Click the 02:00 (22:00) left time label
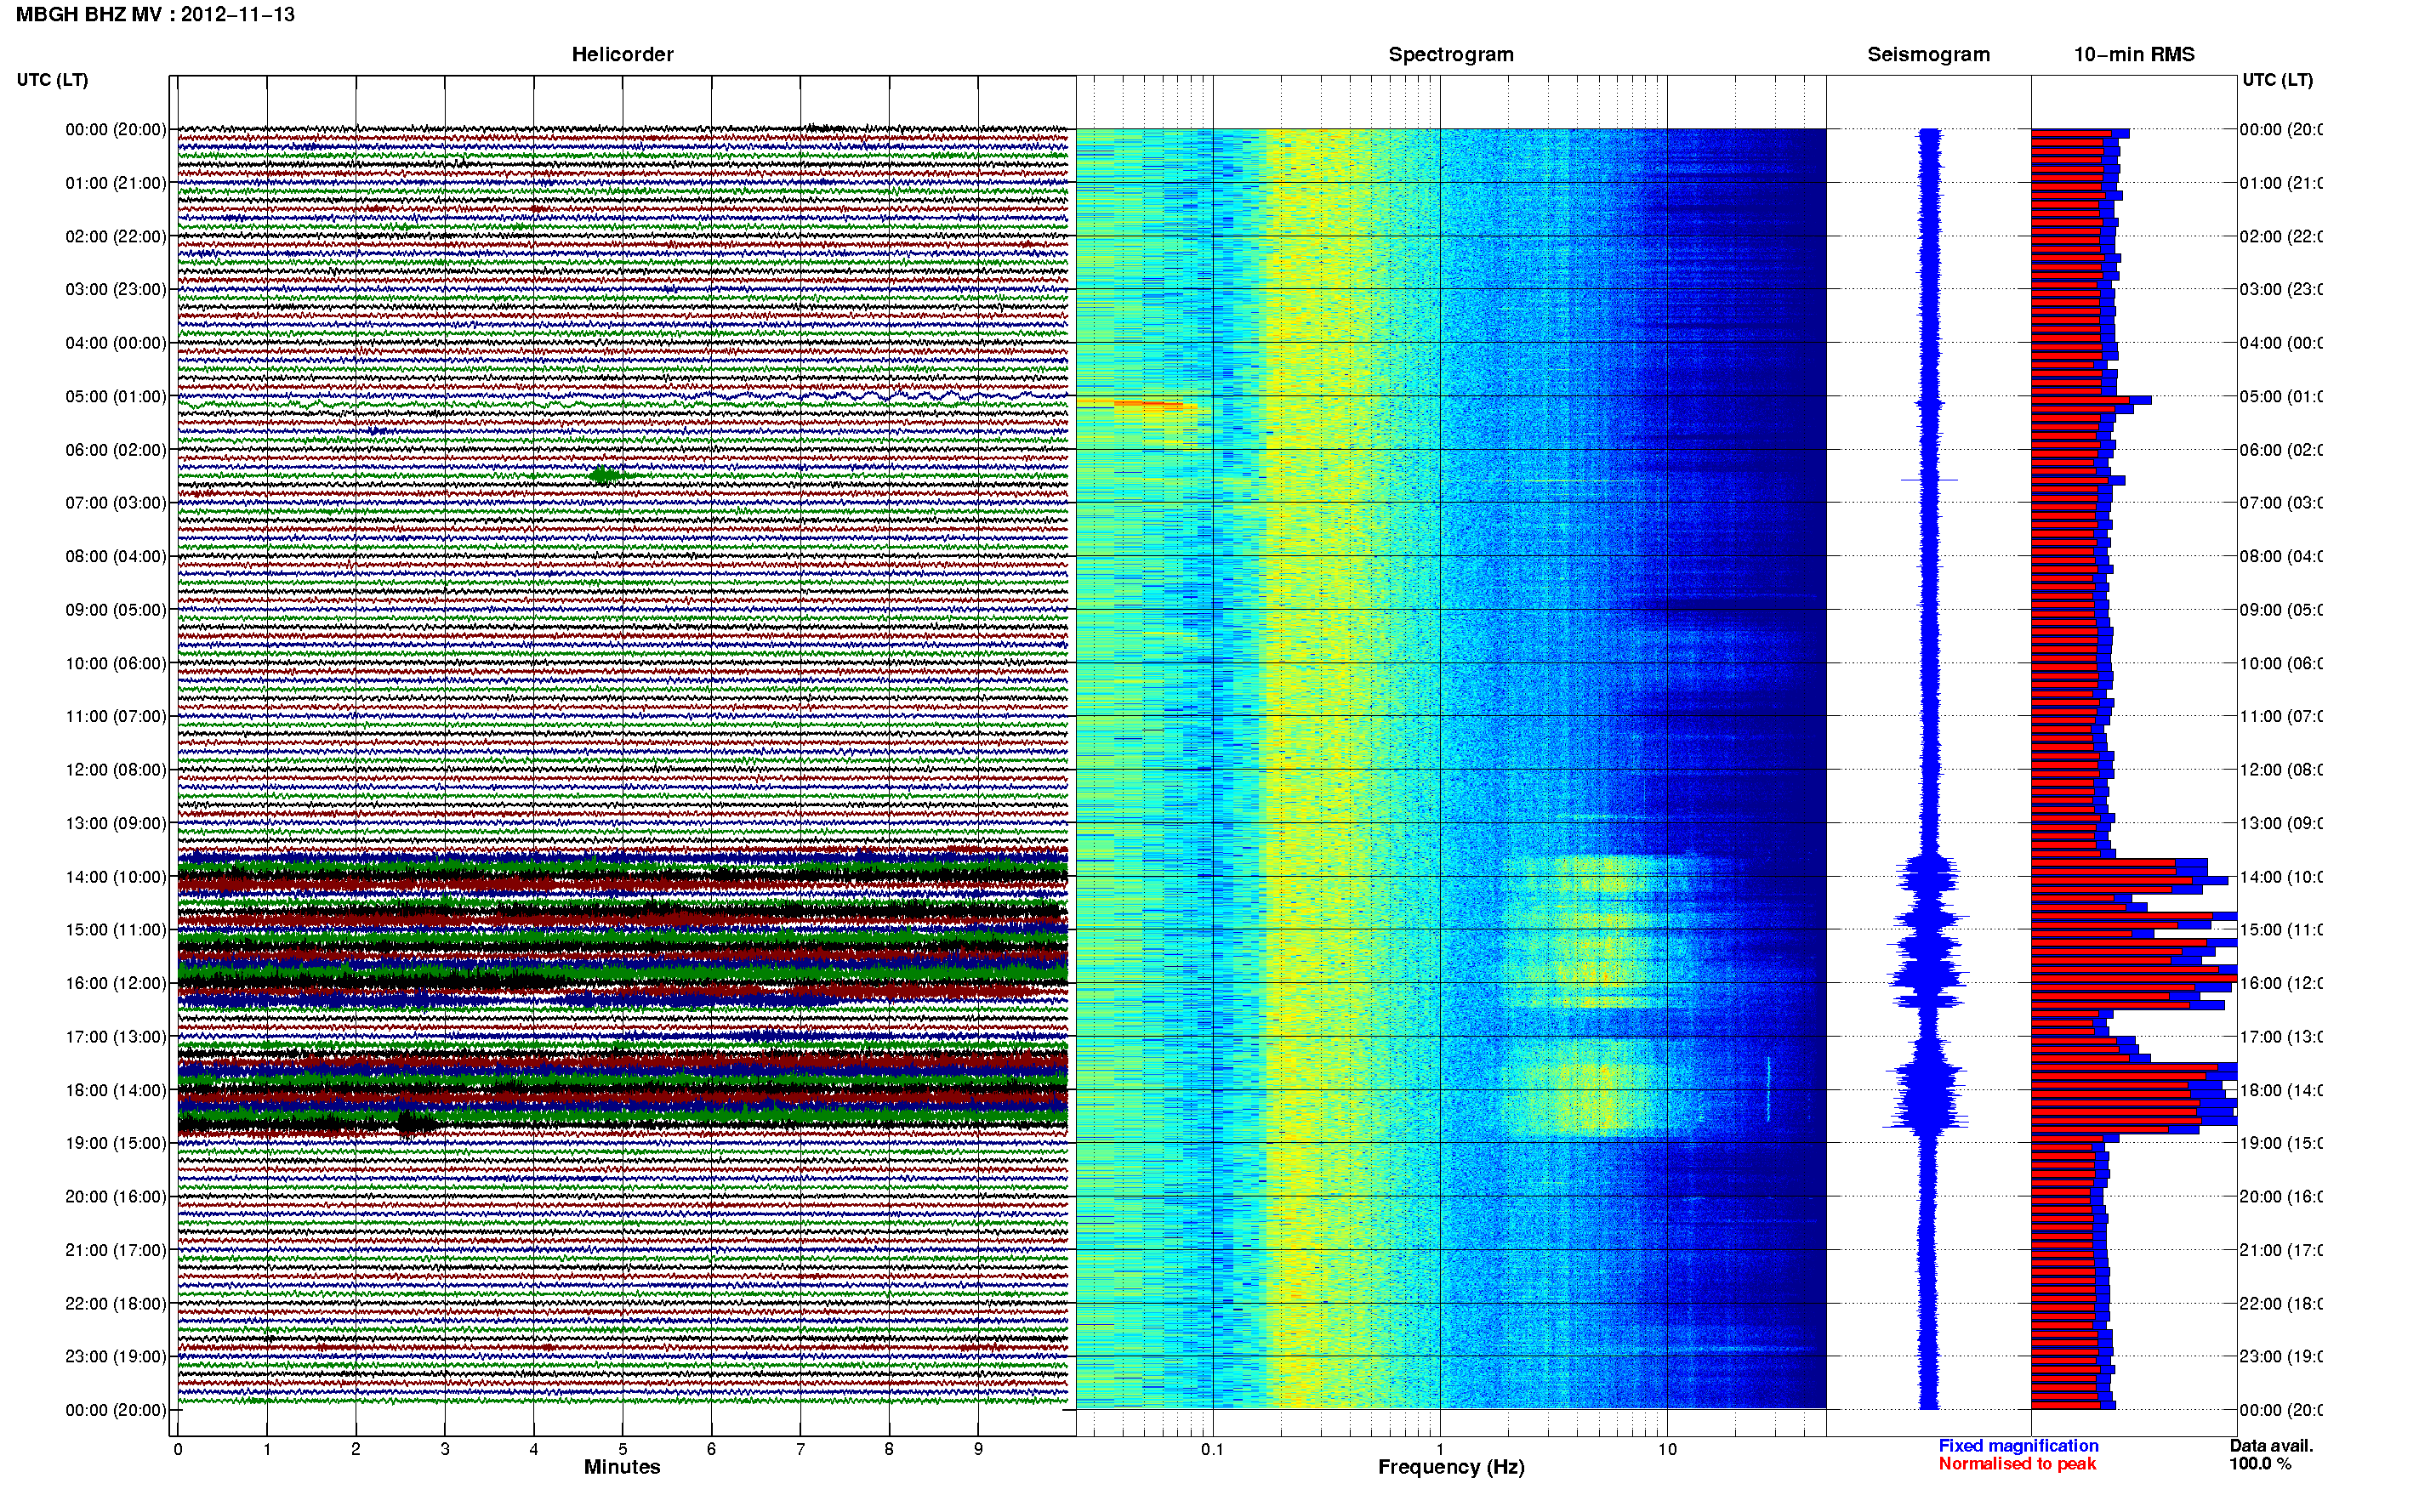Viewport: 2419px width, 1512px height. [116, 236]
